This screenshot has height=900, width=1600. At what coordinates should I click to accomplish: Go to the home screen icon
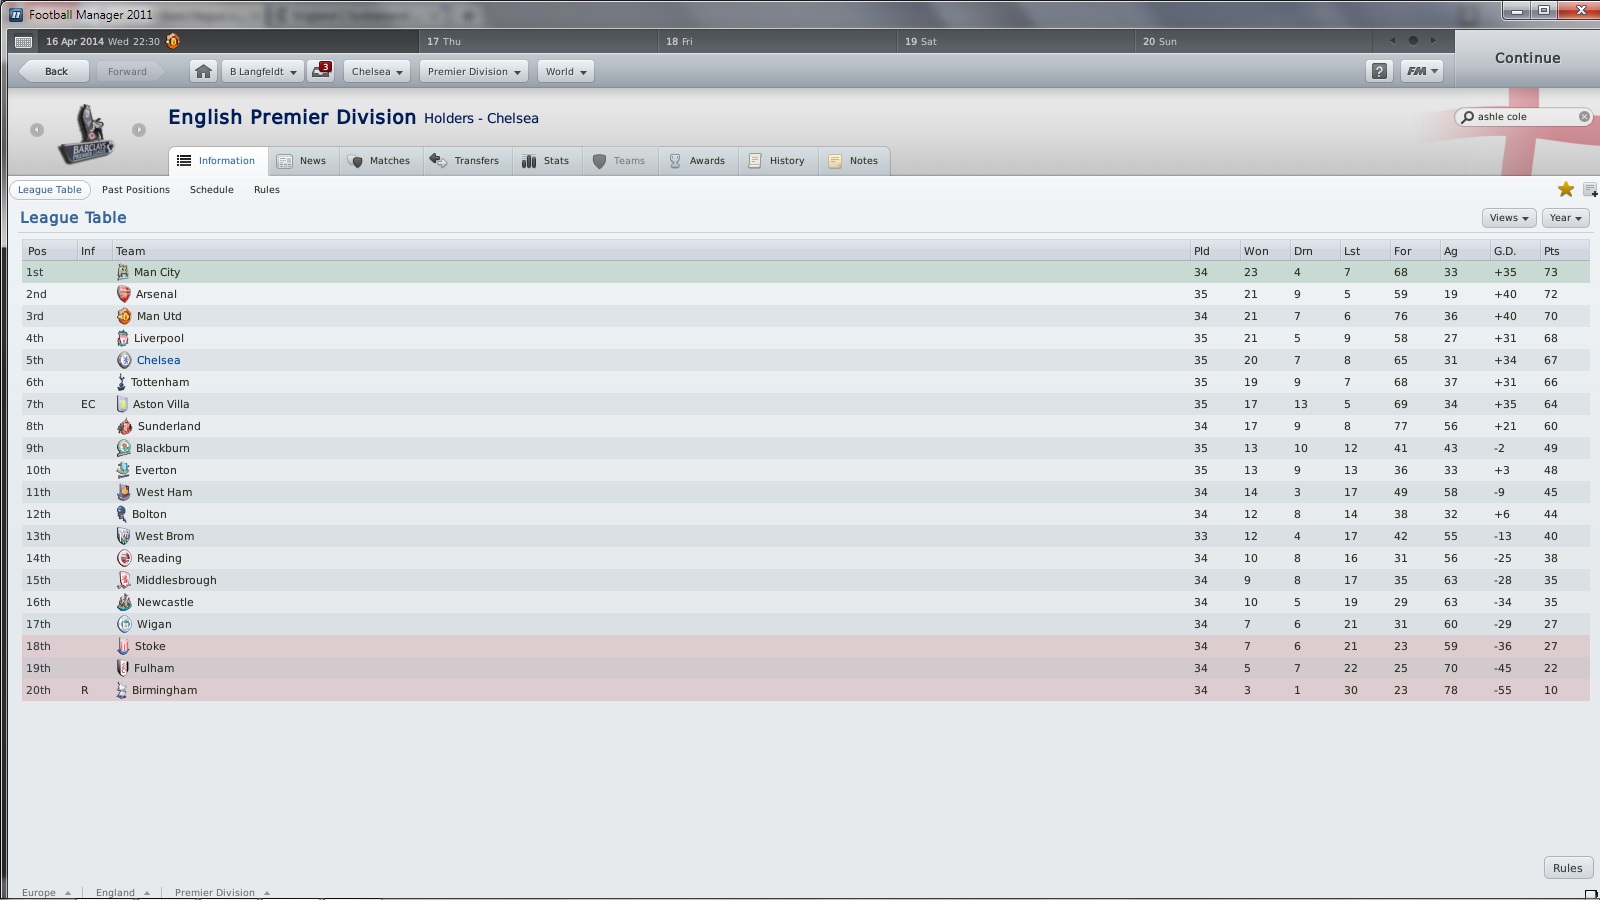click(203, 71)
